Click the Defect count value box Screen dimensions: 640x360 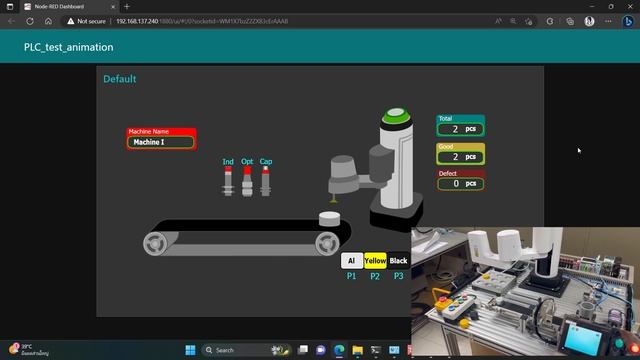(460, 184)
